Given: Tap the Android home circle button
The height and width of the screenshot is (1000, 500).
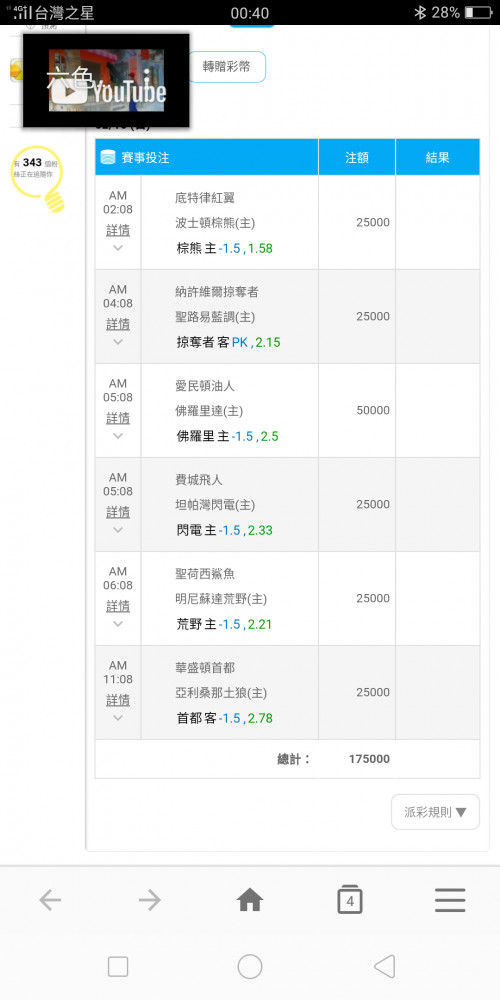Looking at the screenshot, I should click(250, 967).
